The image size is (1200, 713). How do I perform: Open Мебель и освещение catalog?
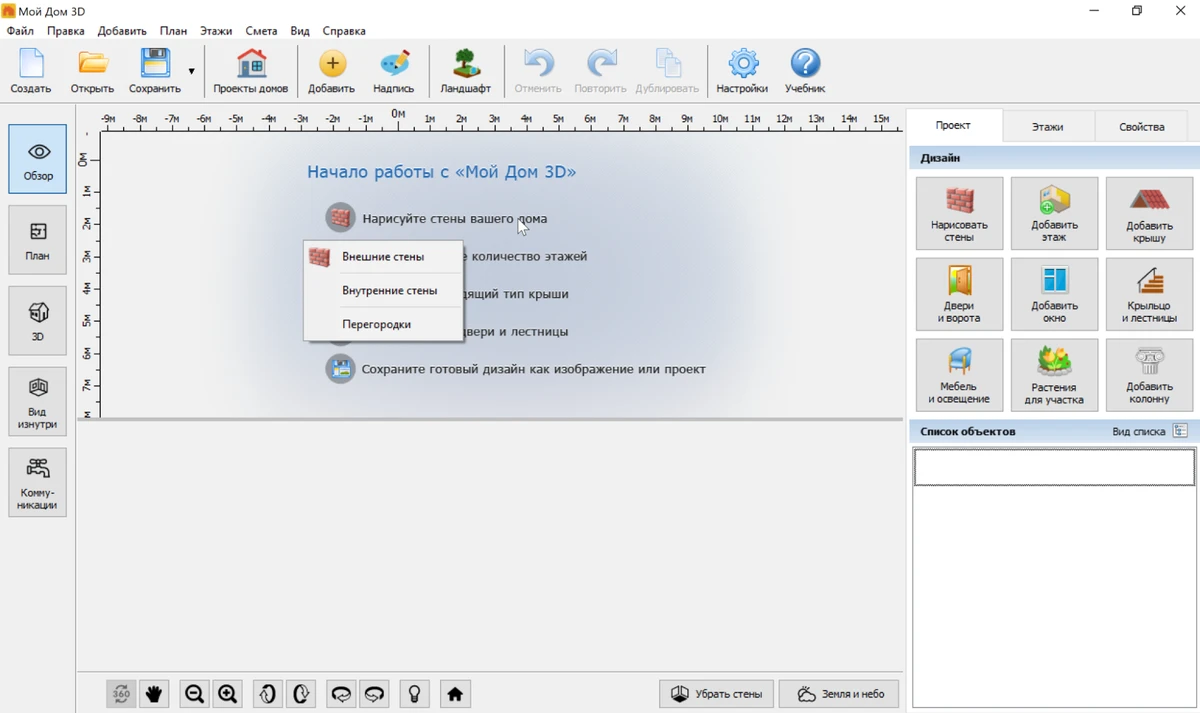(x=959, y=375)
